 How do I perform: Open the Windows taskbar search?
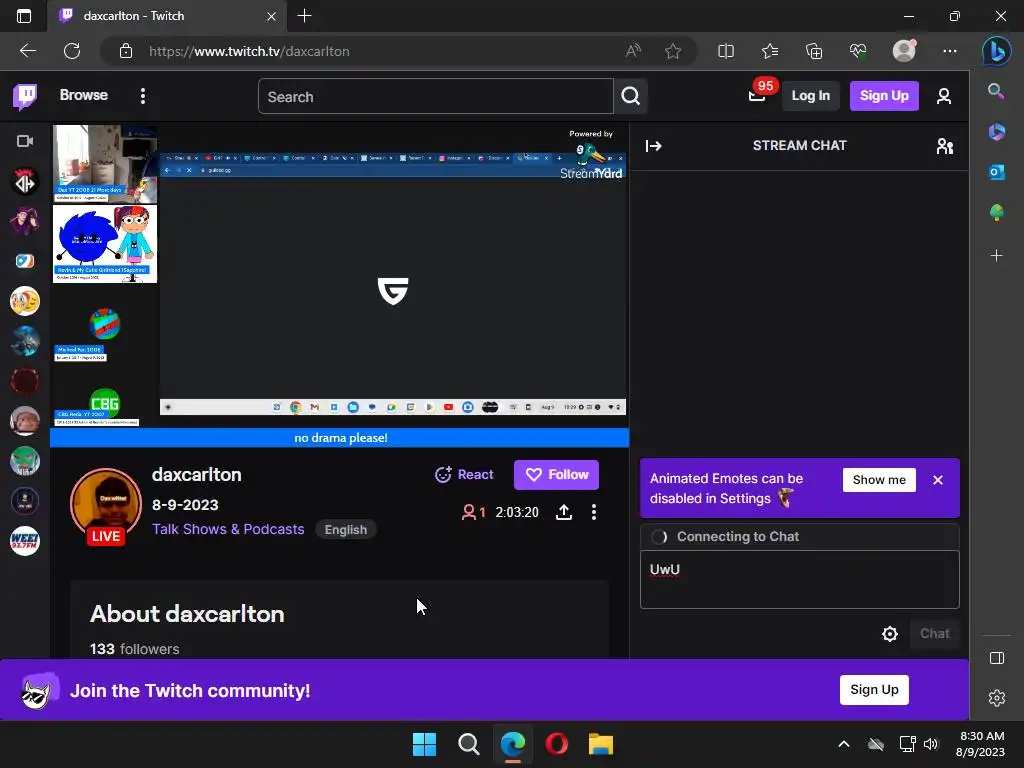tap(468, 744)
